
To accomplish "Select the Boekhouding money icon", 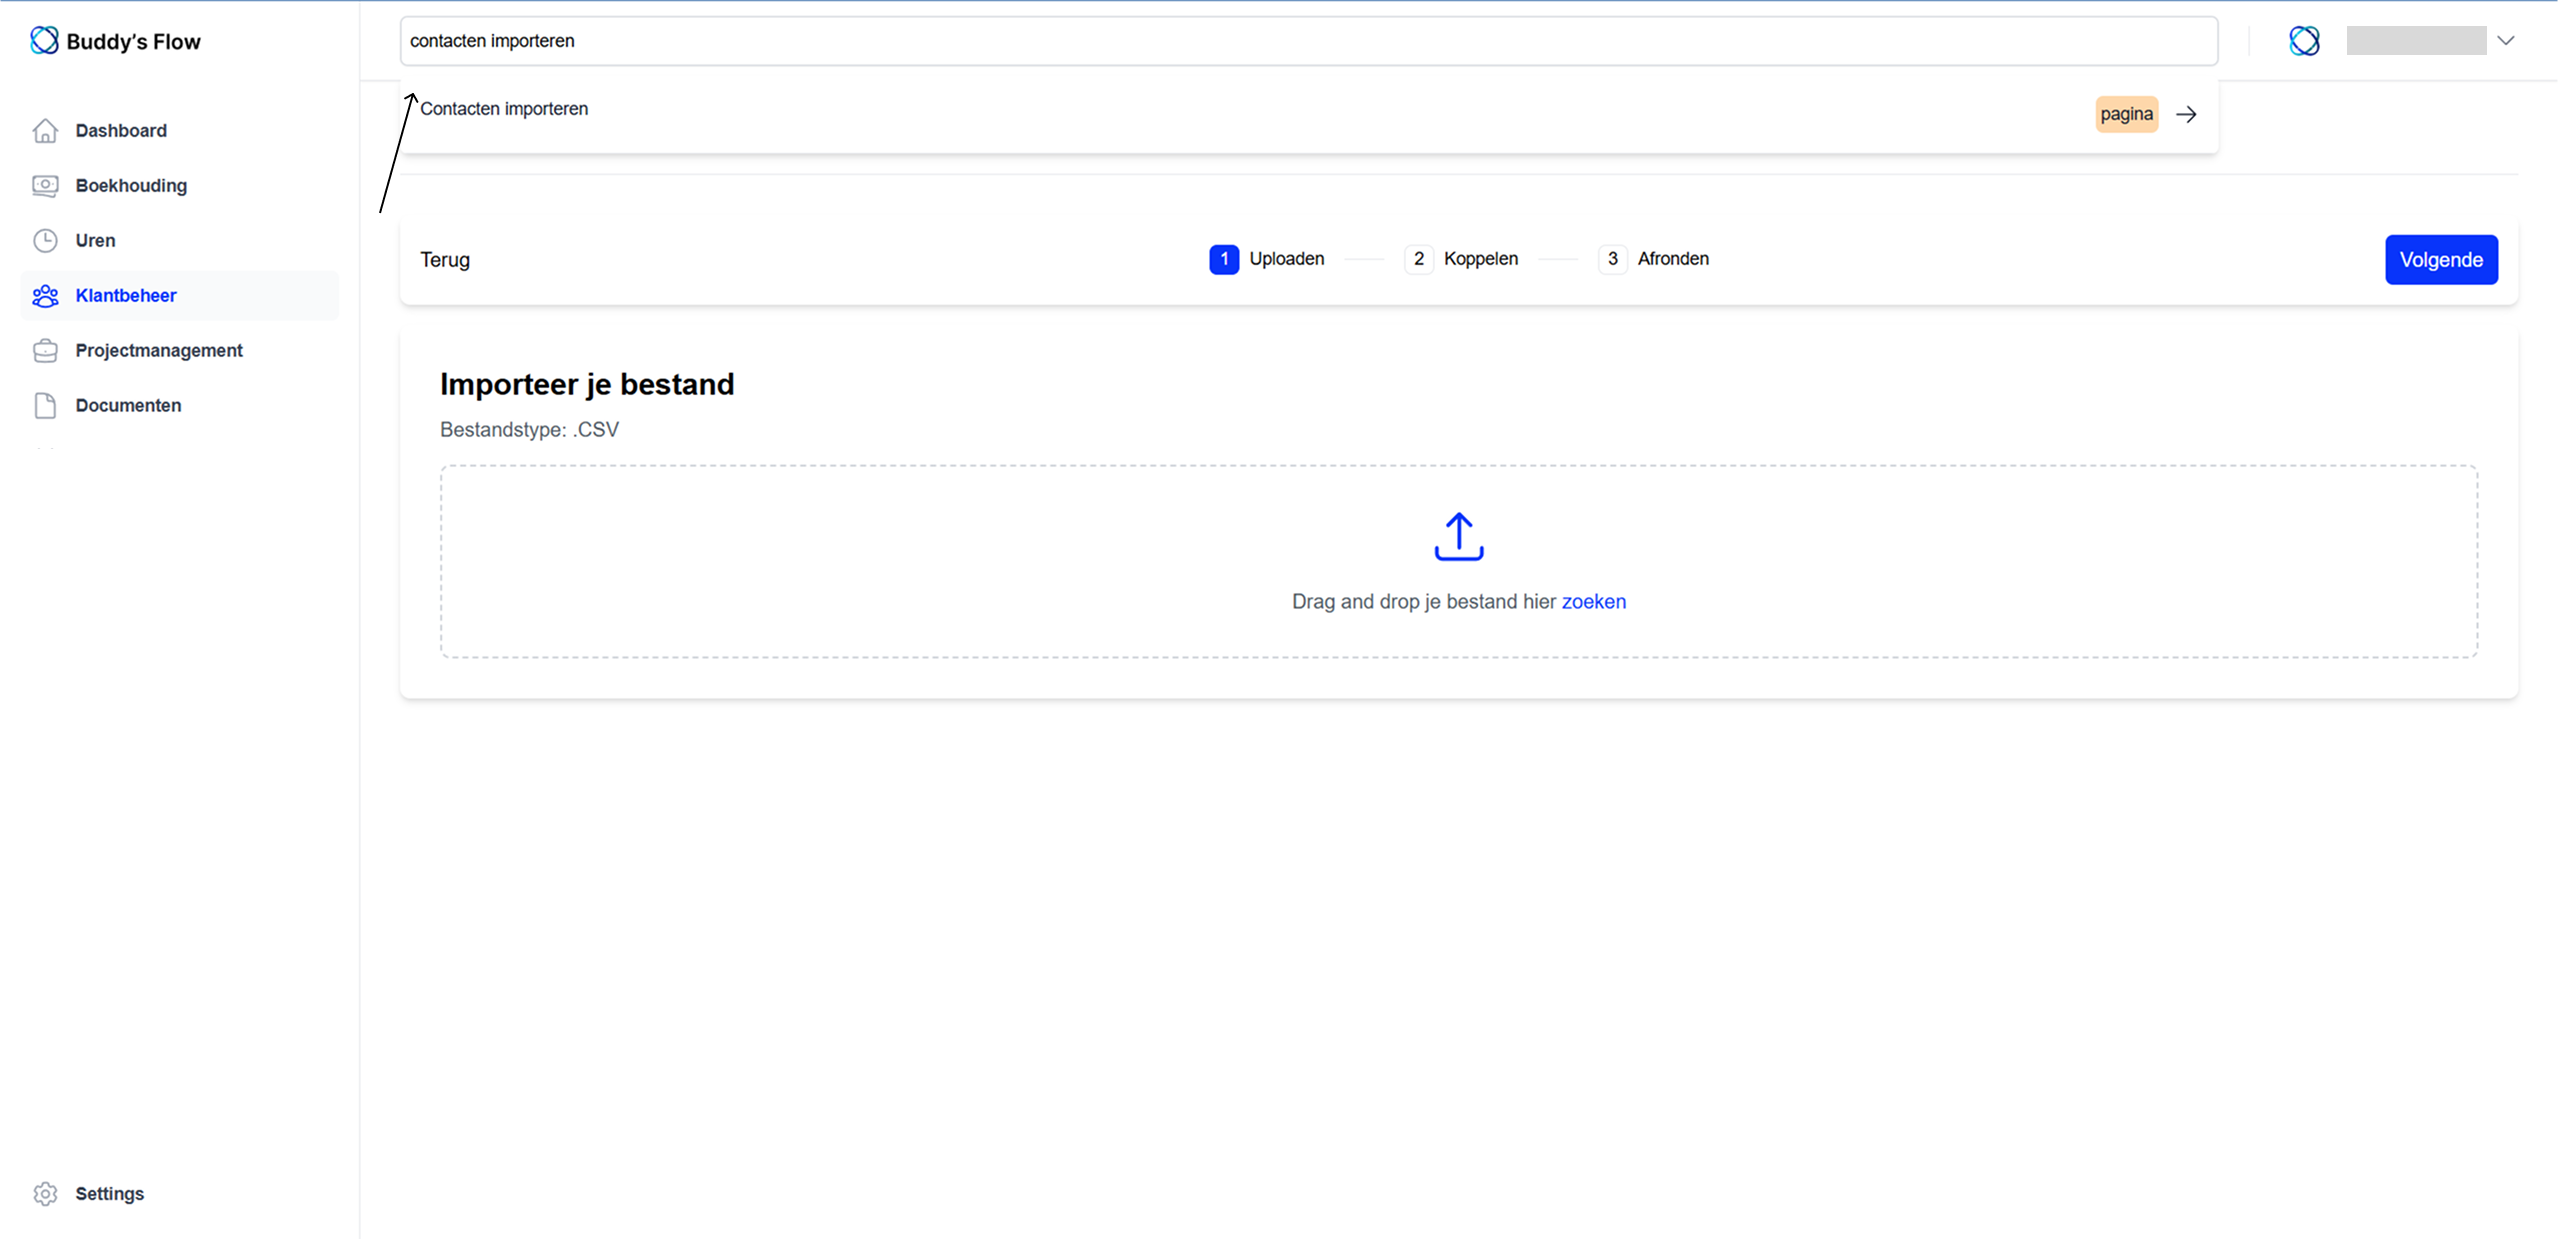I will [x=45, y=186].
